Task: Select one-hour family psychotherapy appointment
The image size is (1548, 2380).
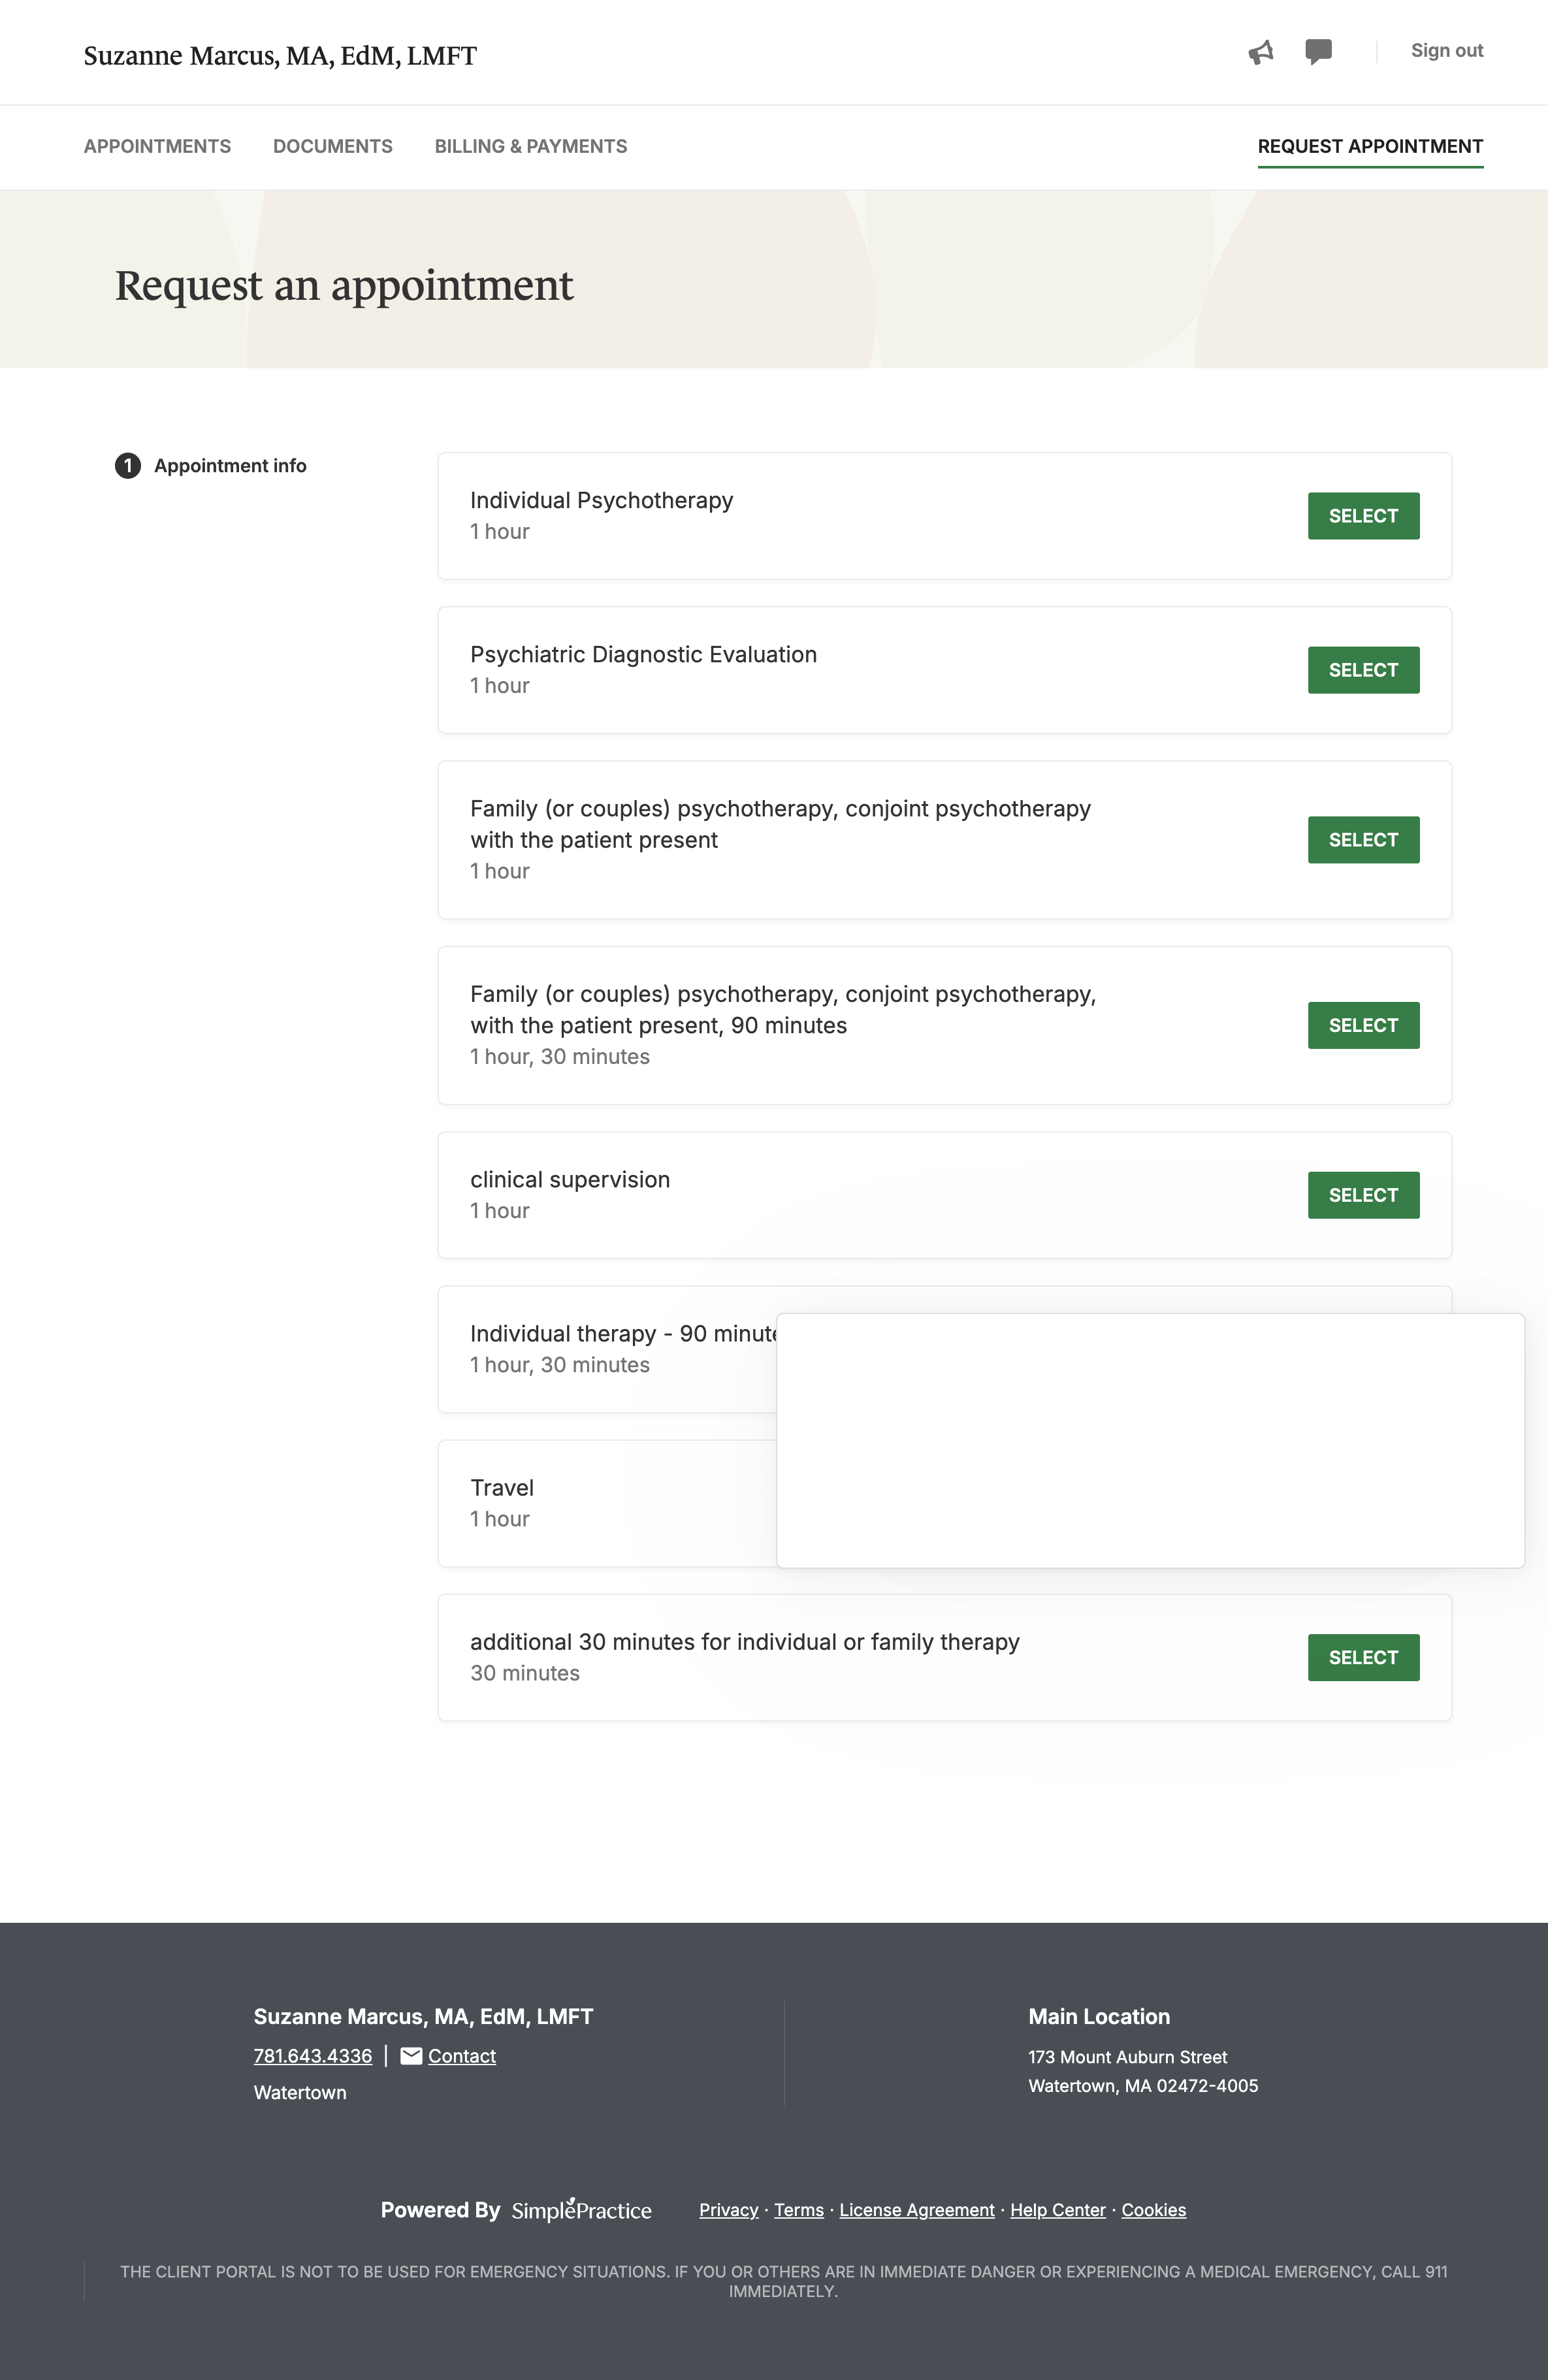Action: (x=1363, y=840)
